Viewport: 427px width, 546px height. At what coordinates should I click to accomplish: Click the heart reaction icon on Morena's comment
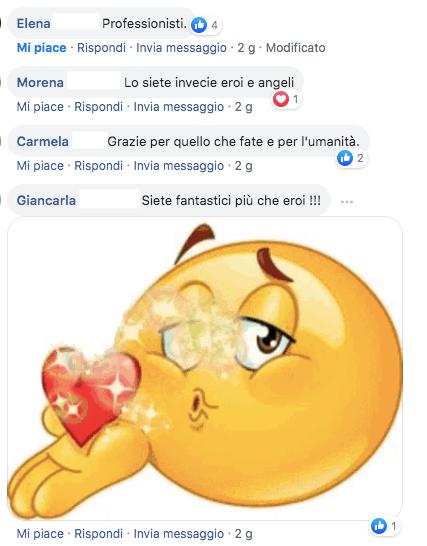coord(280,100)
